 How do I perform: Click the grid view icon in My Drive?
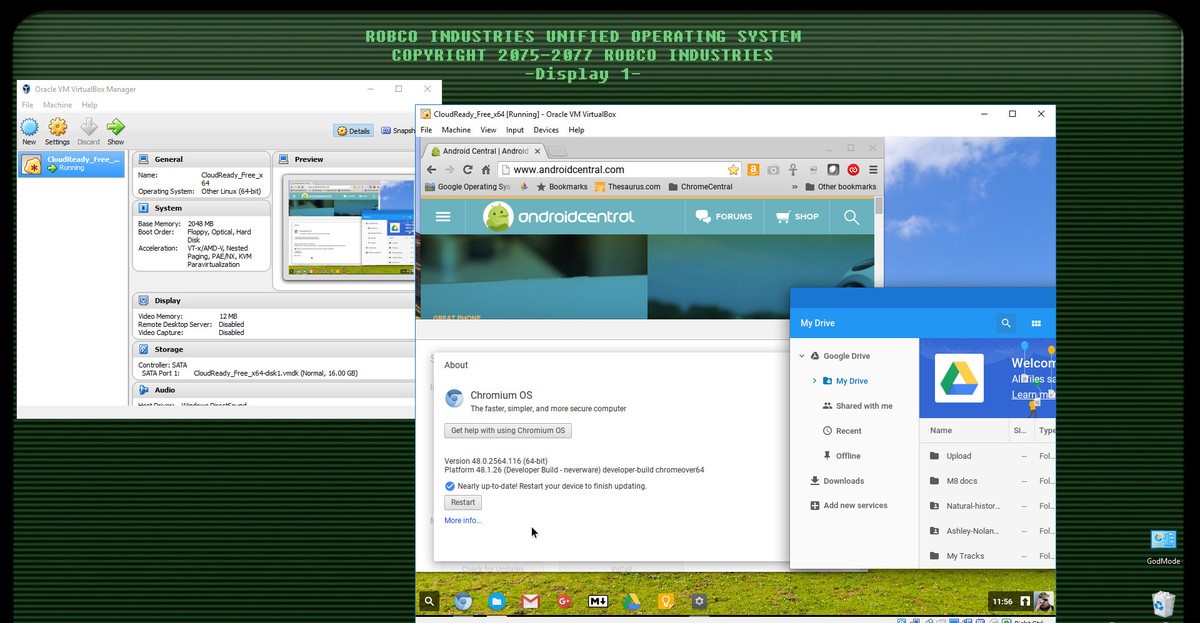(x=1036, y=323)
